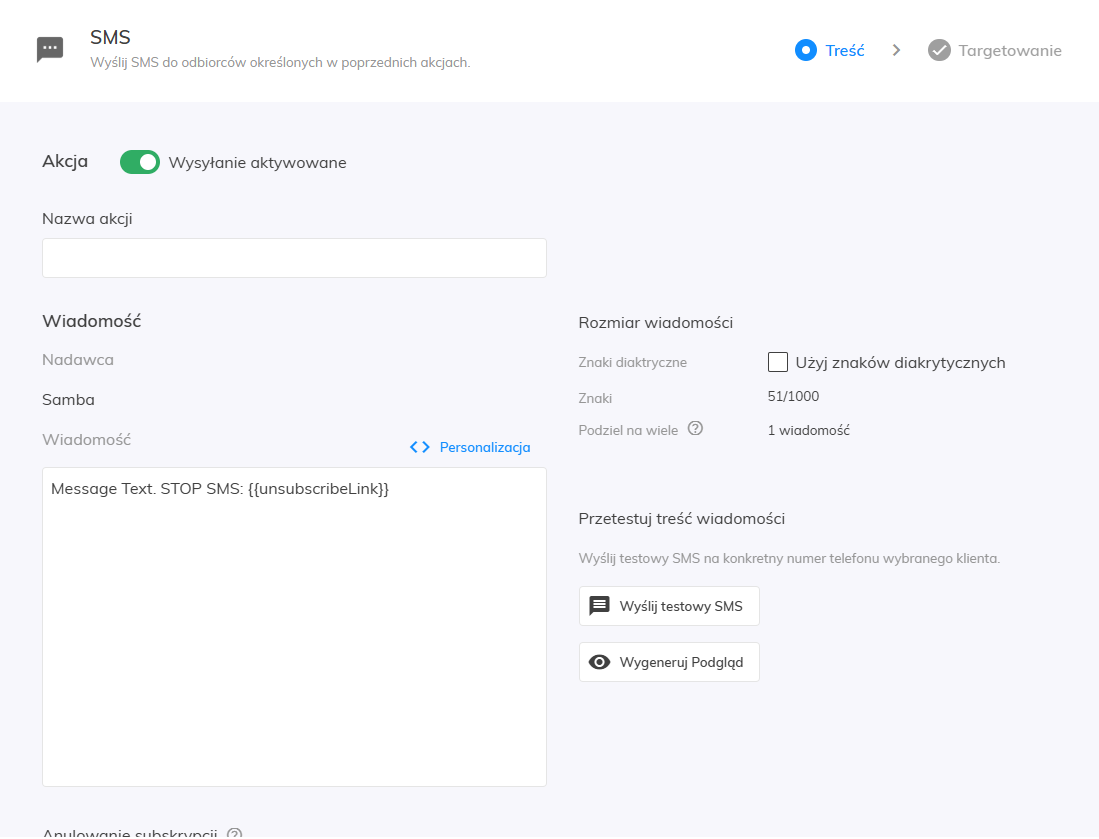This screenshot has width=1099, height=839.
Task: Click the grey Targetowanie checkmark circle icon
Action: tap(939, 50)
